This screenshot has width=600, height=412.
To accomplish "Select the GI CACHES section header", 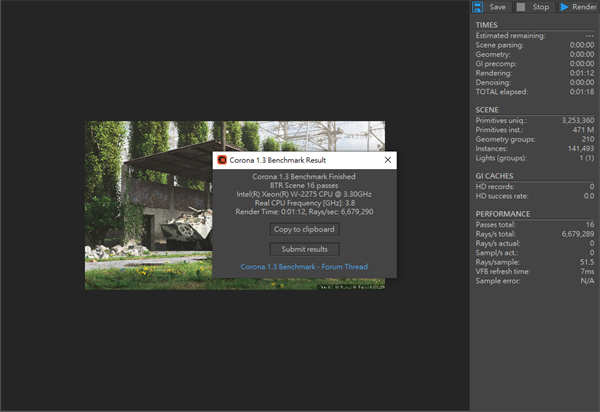I will pos(494,176).
